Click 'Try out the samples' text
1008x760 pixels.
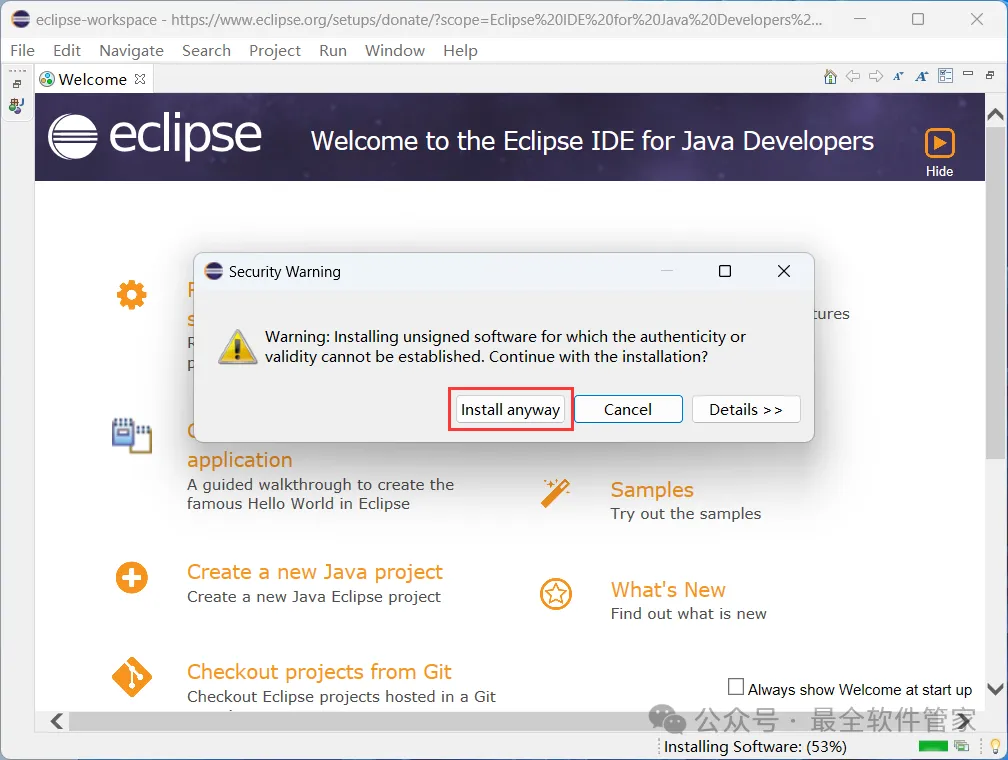click(686, 514)
